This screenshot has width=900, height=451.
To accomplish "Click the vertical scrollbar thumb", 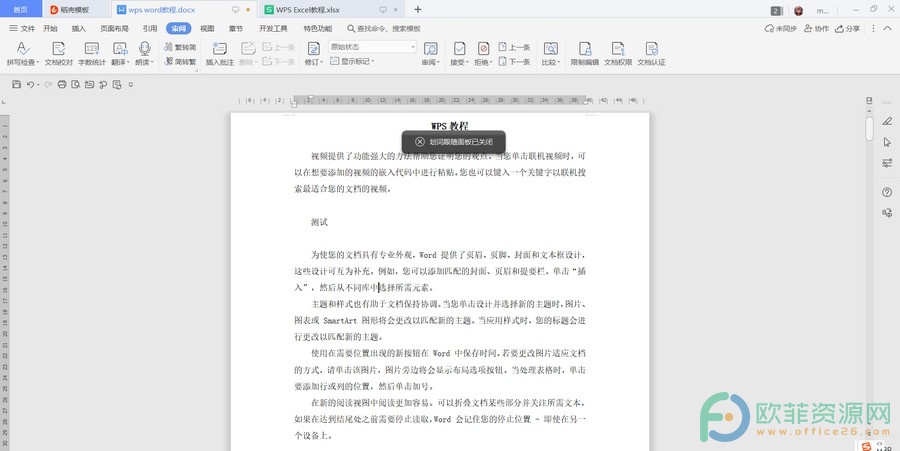I will tap(870, 129).
